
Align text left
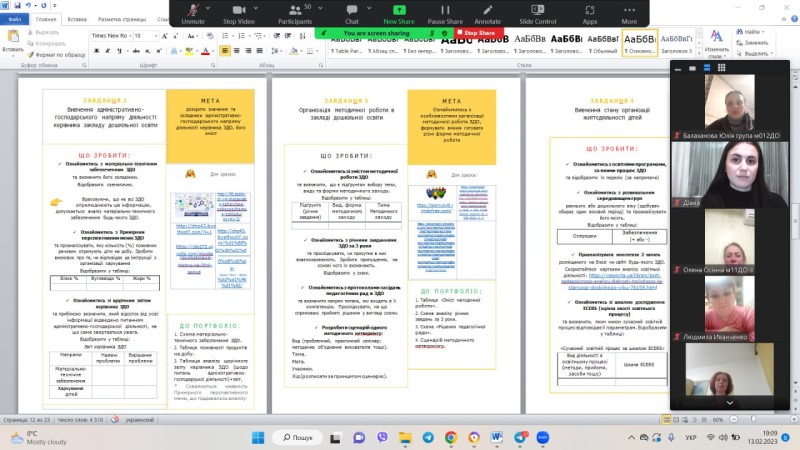(225, 51)
